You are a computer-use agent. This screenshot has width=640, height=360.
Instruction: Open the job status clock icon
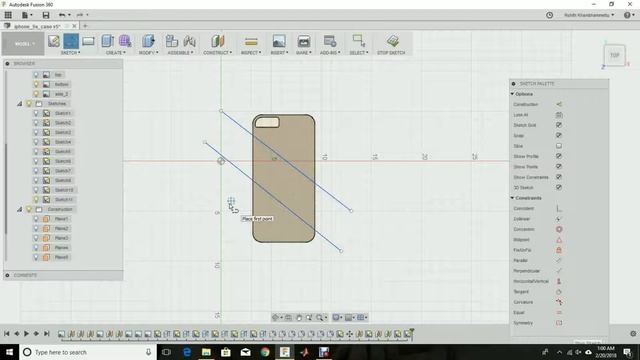point(549,15)
